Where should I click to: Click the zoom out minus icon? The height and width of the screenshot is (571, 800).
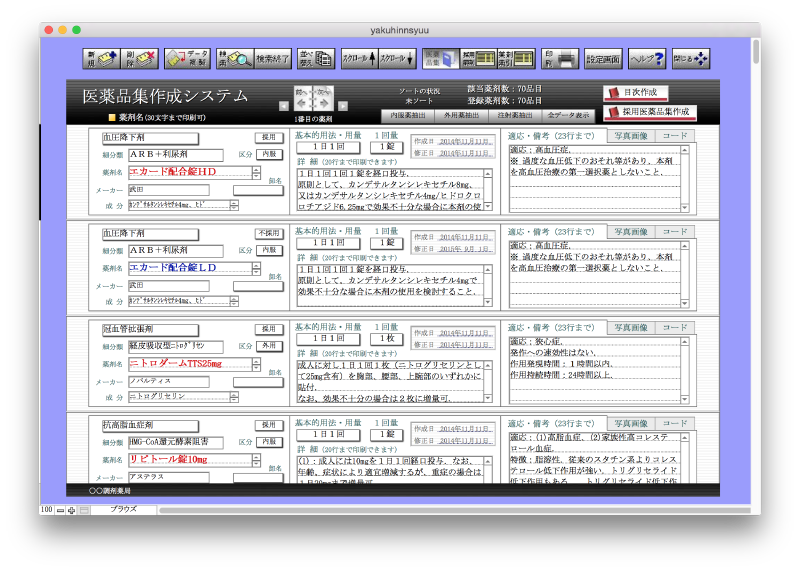click(60, 510)
